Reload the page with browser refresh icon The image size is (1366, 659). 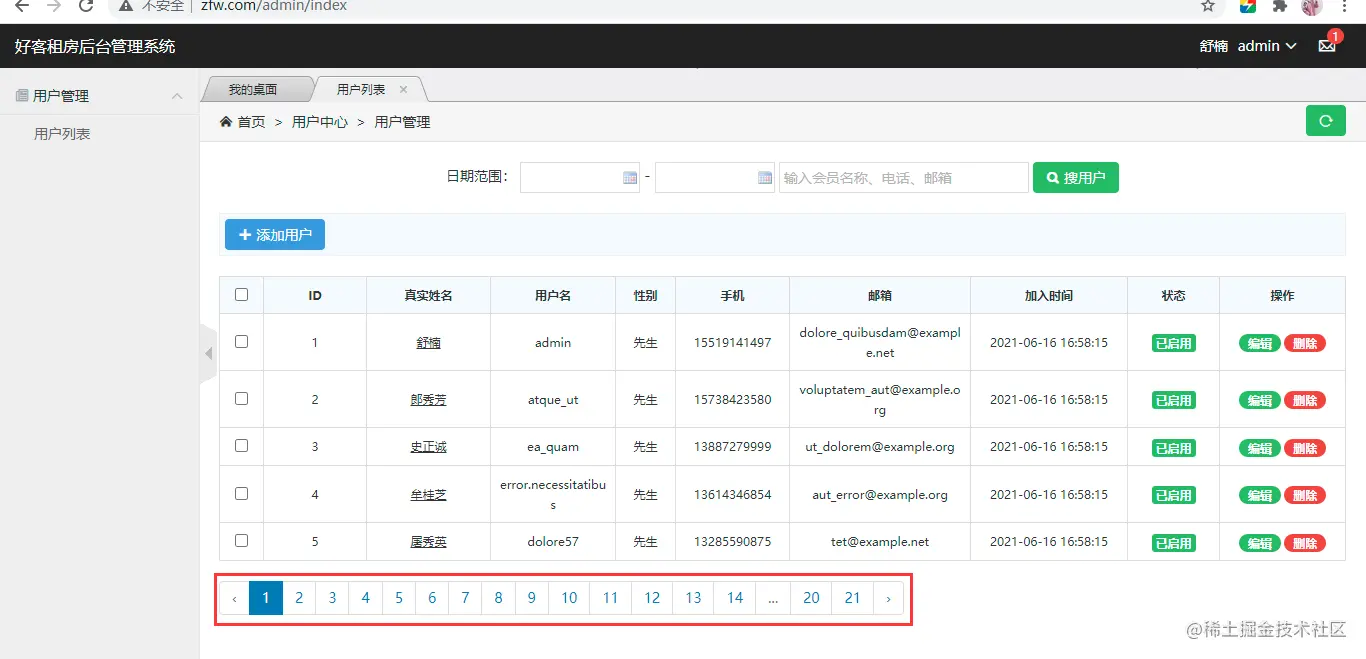click(86, 6)
